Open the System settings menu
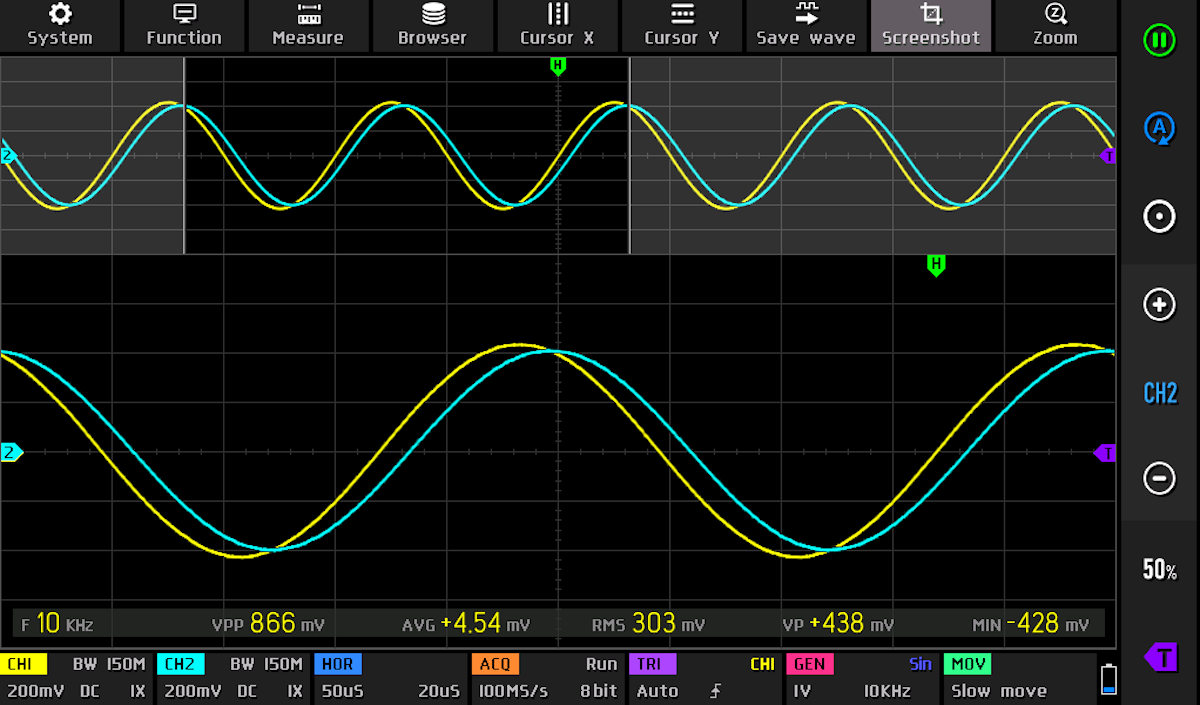1200x705 pixels. [60, 26]
